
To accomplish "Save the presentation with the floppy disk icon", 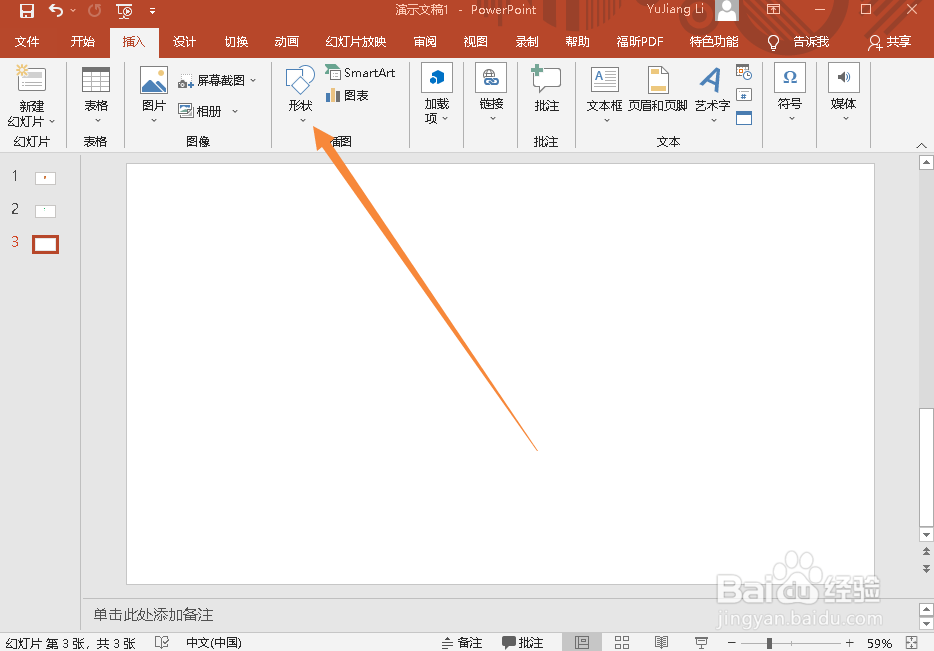I will tap(27, 10).
